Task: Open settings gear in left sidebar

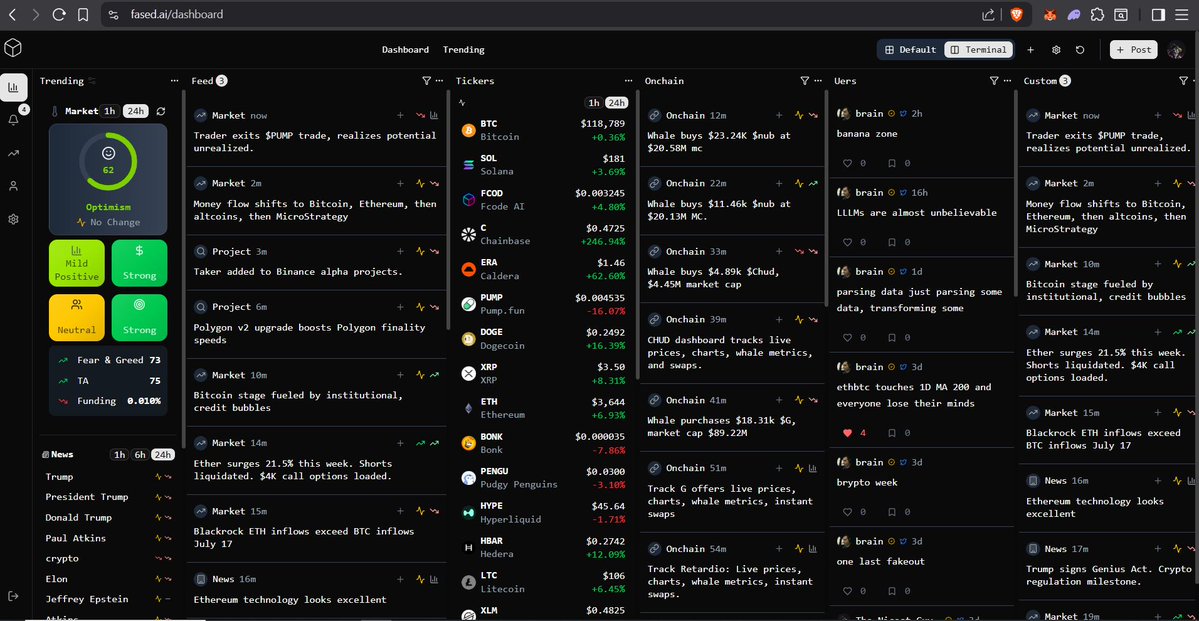Action: [13, 219]
